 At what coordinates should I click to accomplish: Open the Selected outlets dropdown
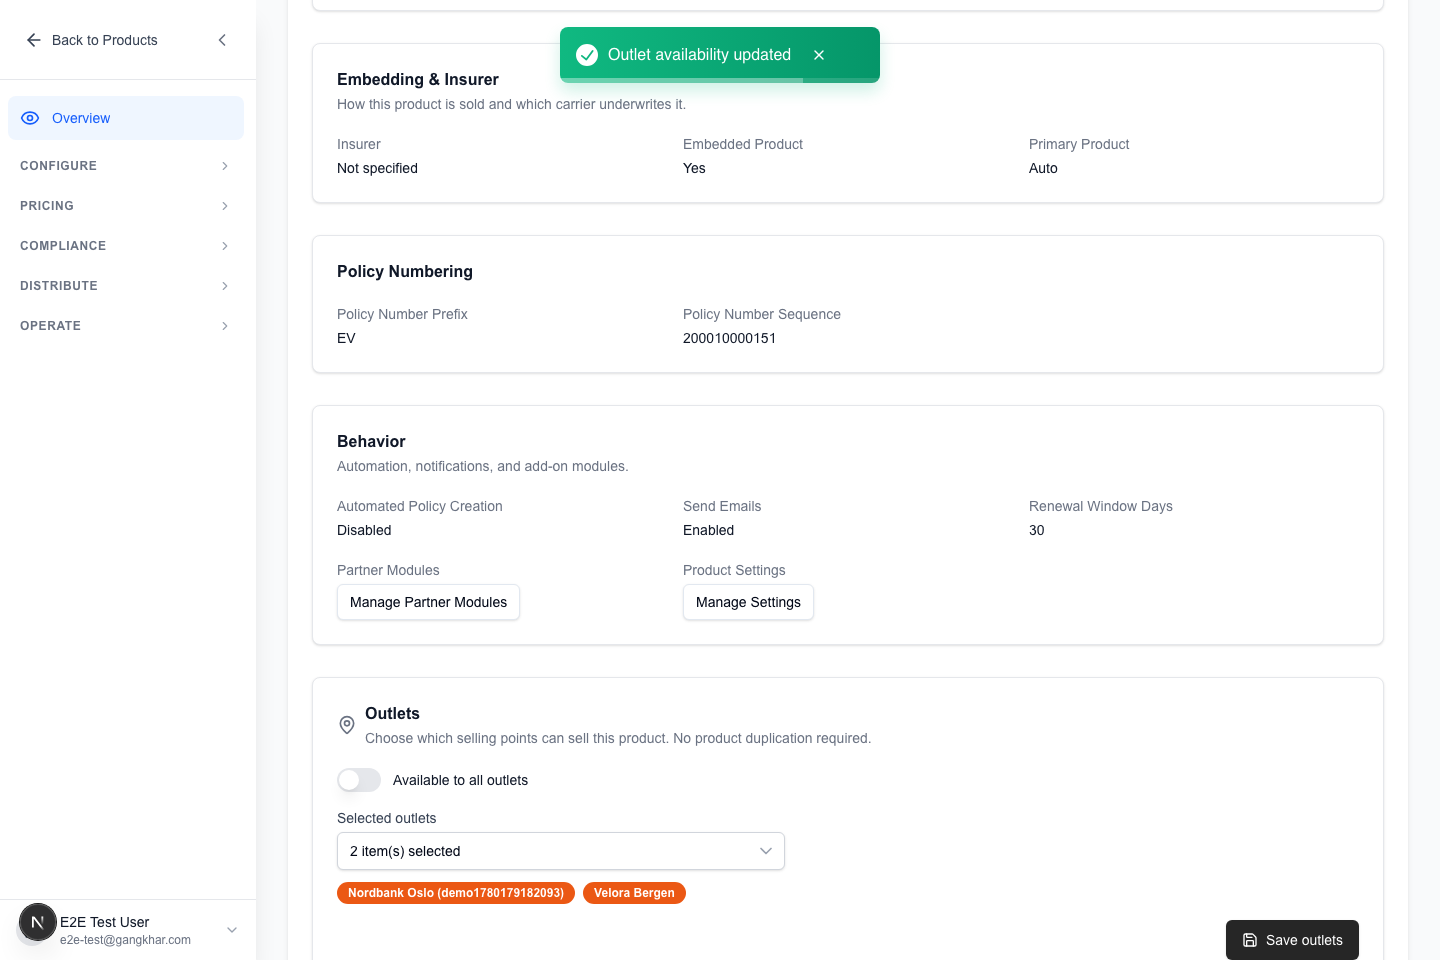tap(561, 851)
